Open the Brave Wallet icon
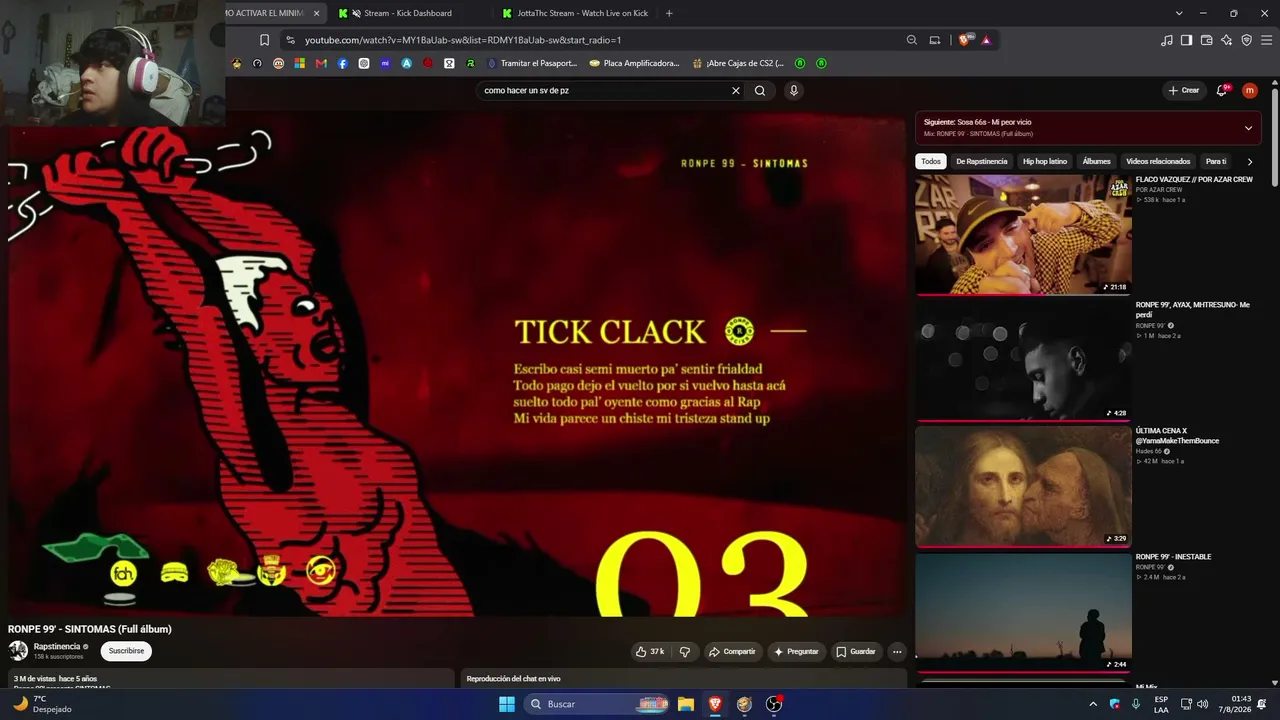The width and height of the screenshot is (1280, 720). point(1206,40)
